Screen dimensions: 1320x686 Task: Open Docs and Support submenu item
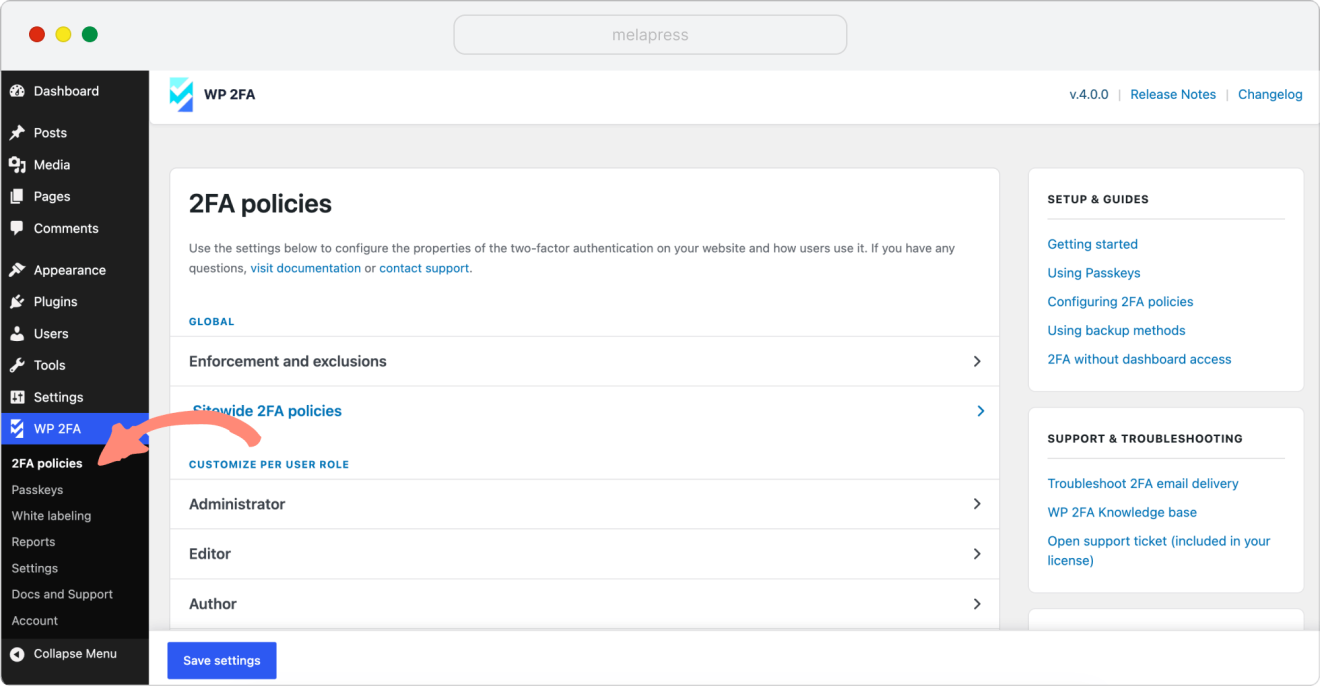click(62, 594)
